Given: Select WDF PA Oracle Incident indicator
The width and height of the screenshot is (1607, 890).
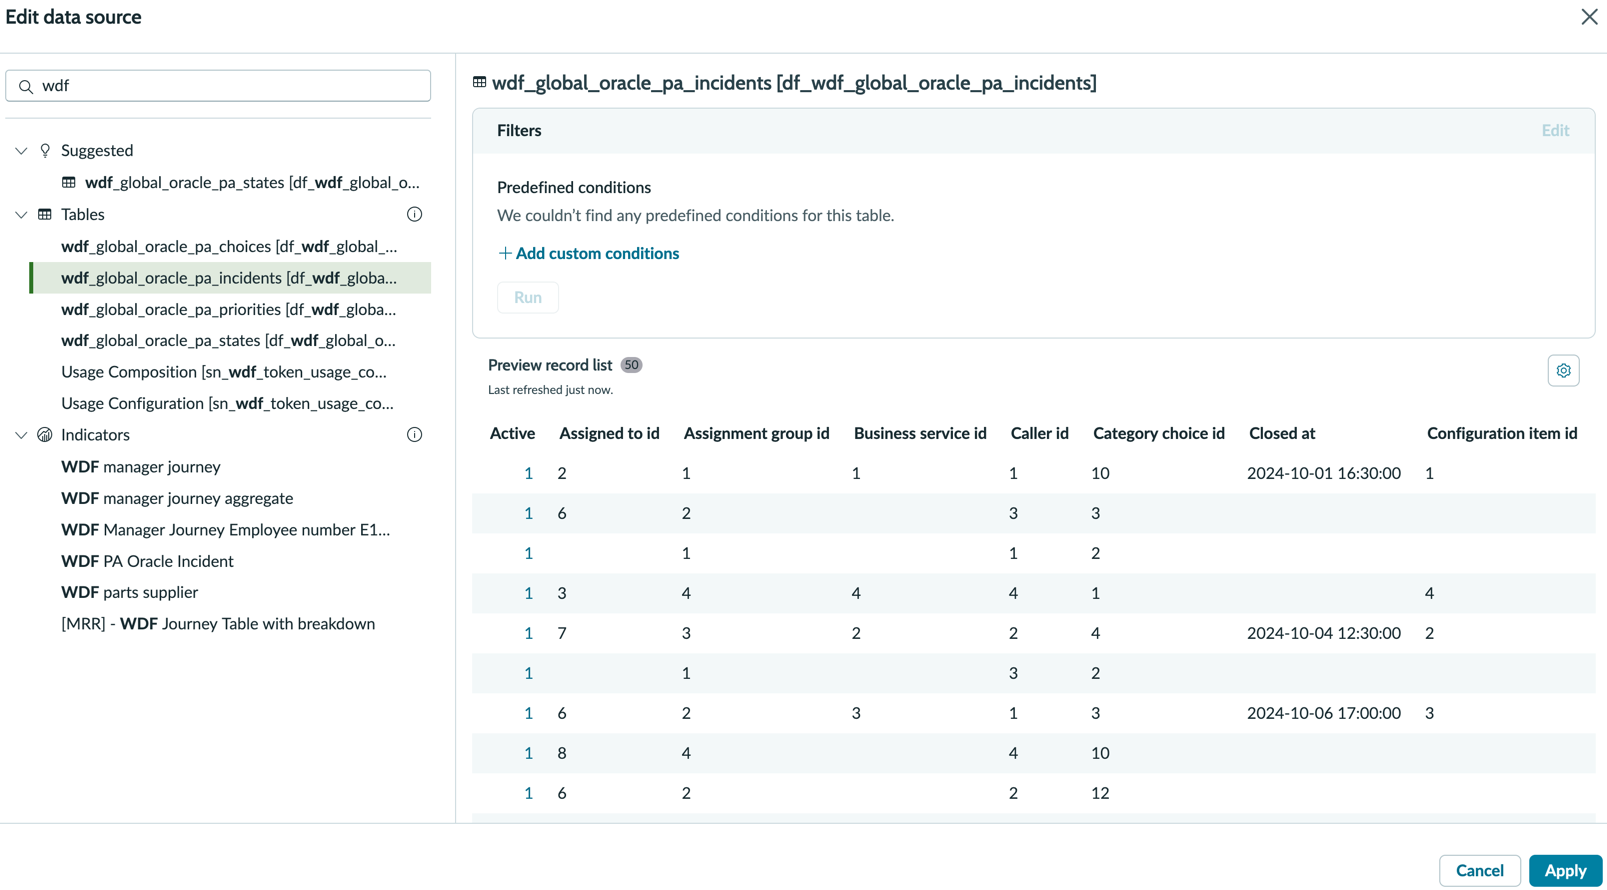Looking at the screenshot, I should coord(147,561).
